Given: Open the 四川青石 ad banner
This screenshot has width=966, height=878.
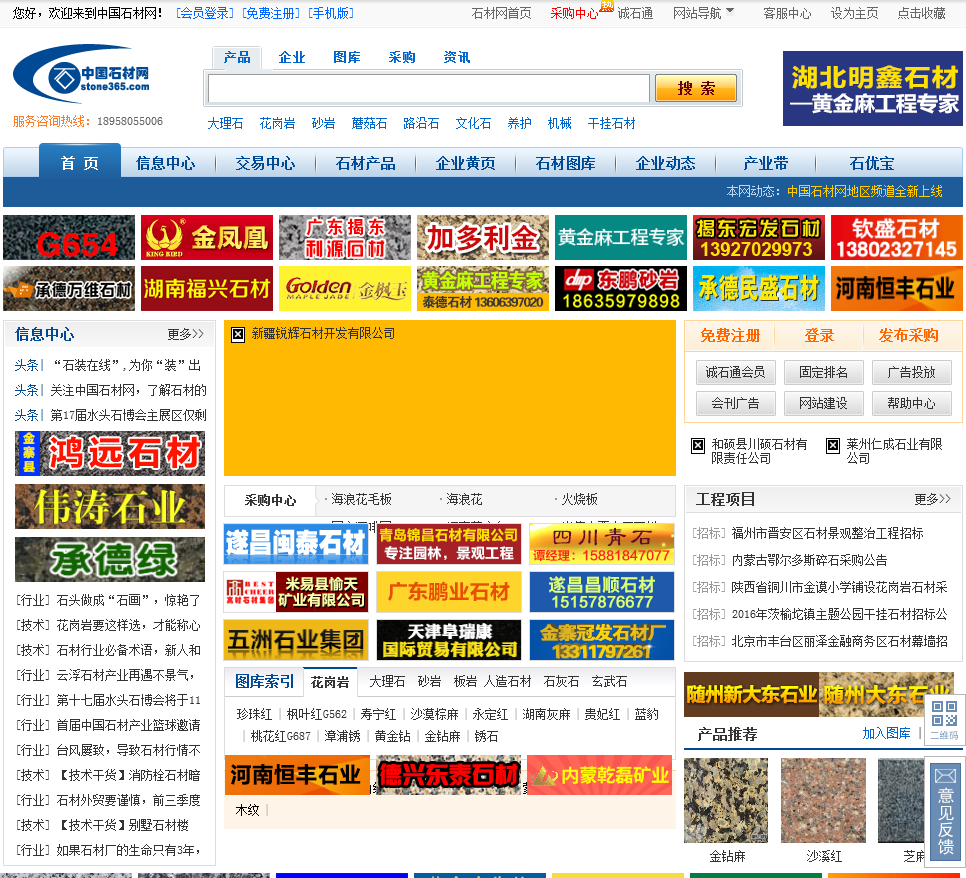Looking at the screenshot, I should 602,544.
